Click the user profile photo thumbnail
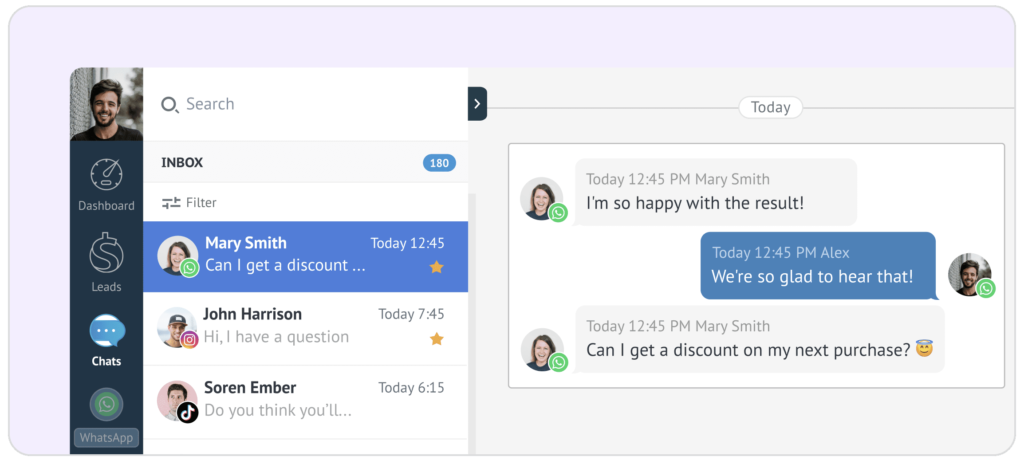Image resolution: width=1024 pixels, height=464 pixels. pyautogui.click(x=106, y=104)
